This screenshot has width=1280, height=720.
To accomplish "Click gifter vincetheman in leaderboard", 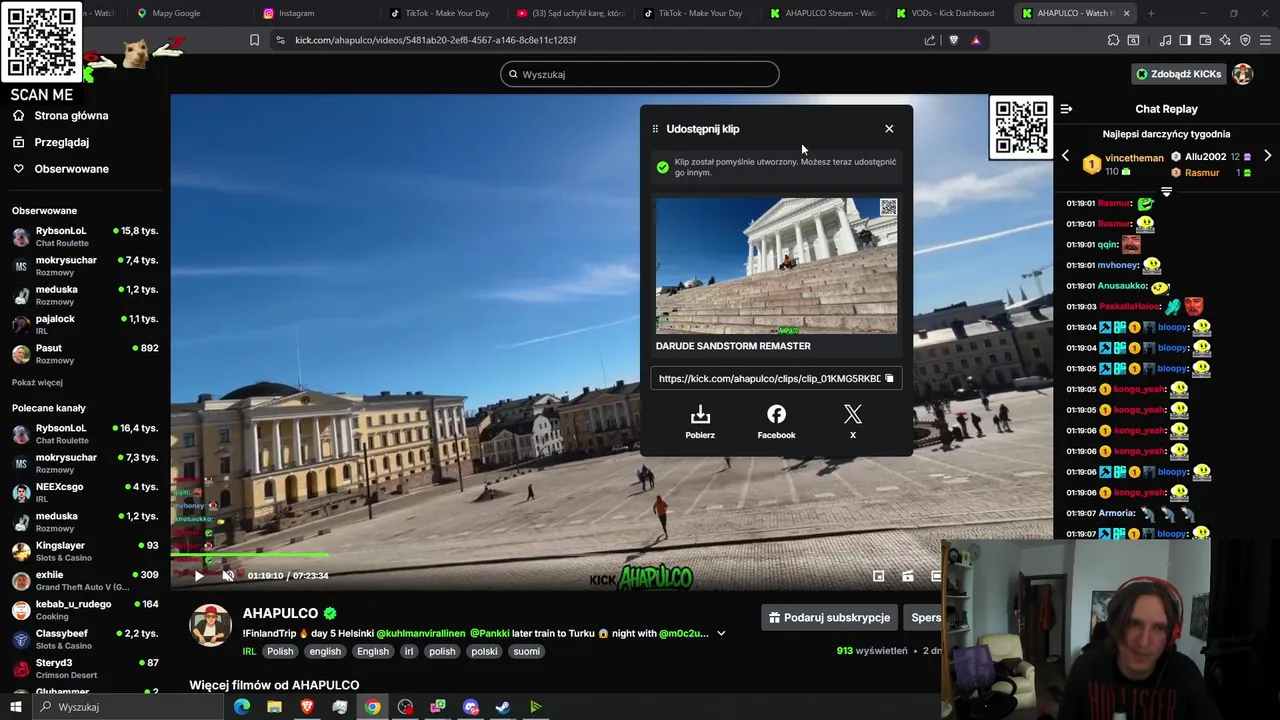I will (1134, 158).
